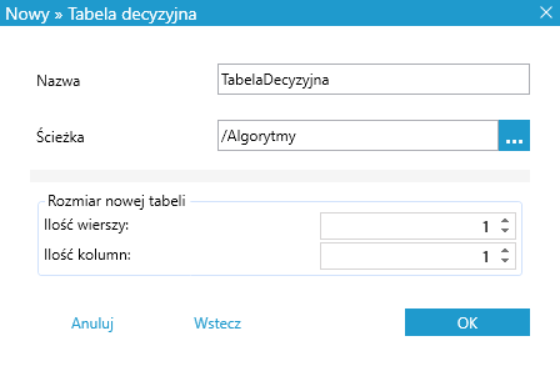Cancel the dialog via Anuluj link
The width and height of the screenshot is (560, 366).
click(x=92, y=323)
